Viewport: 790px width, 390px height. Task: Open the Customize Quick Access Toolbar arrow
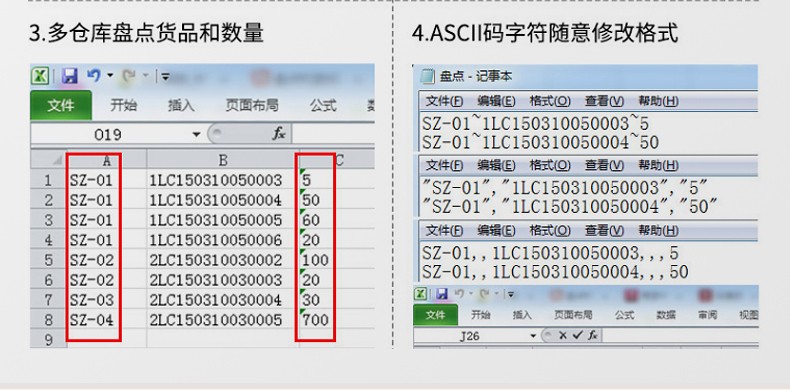point(165,77)
